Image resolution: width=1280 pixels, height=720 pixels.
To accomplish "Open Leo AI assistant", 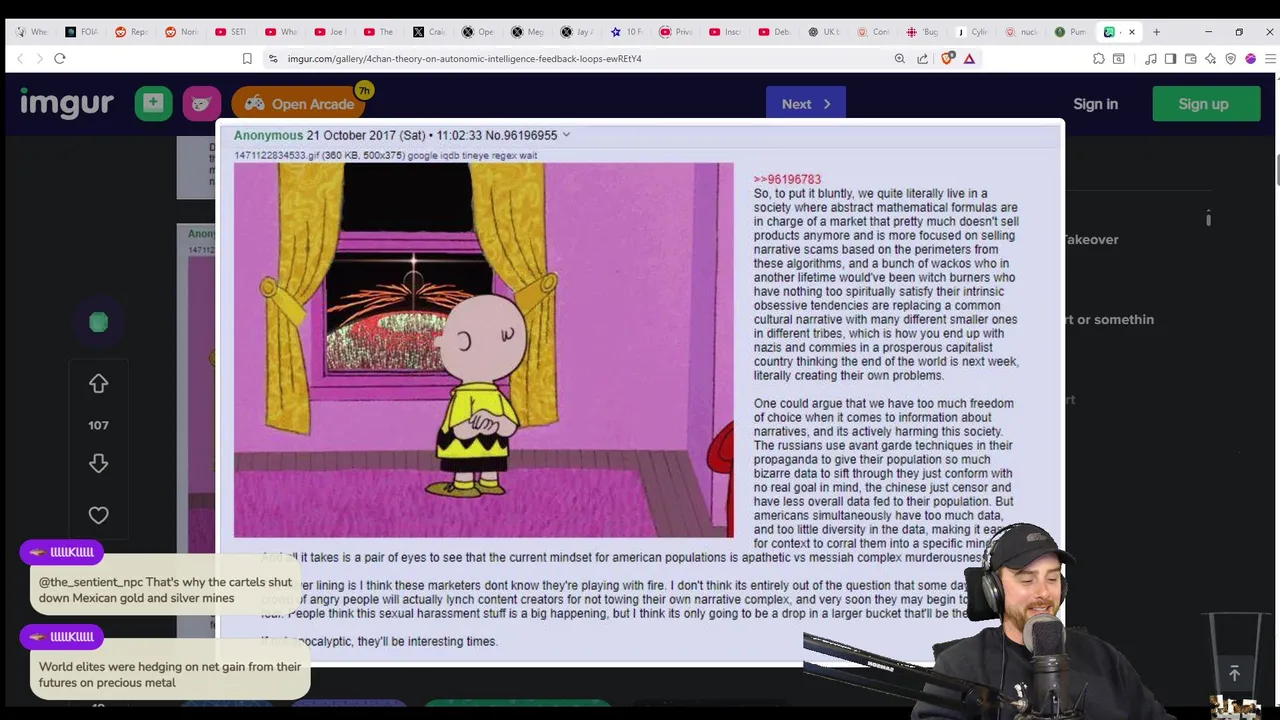I will (1211, 58).
